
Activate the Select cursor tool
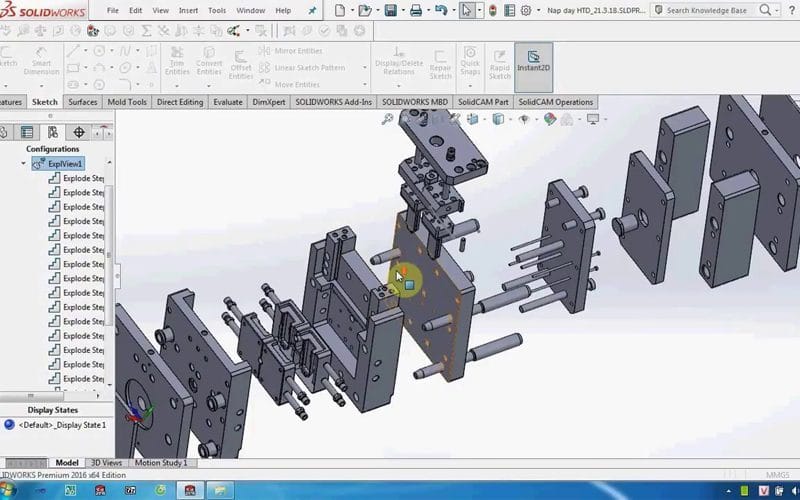tap(466, 10)
